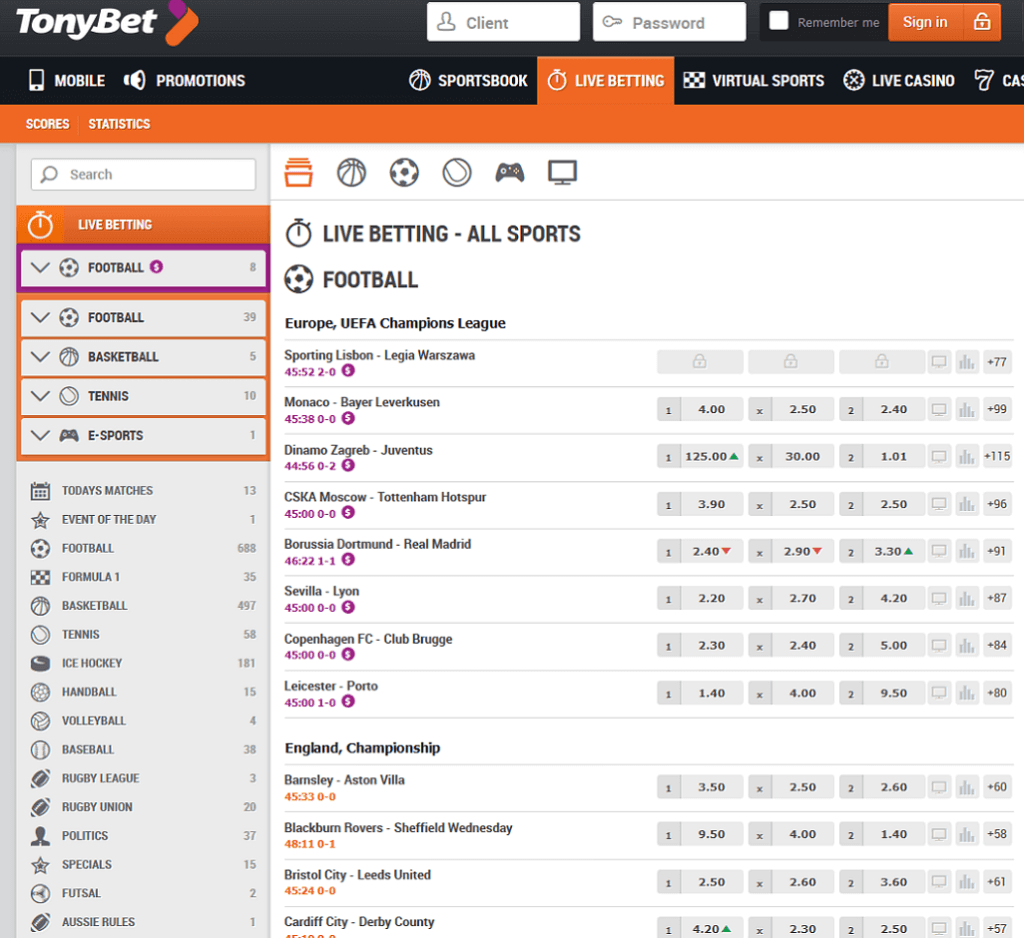Bet on draw at 2.90 for Dortmund - Real Madrid
1024x938 pixels.
point(791,551)
